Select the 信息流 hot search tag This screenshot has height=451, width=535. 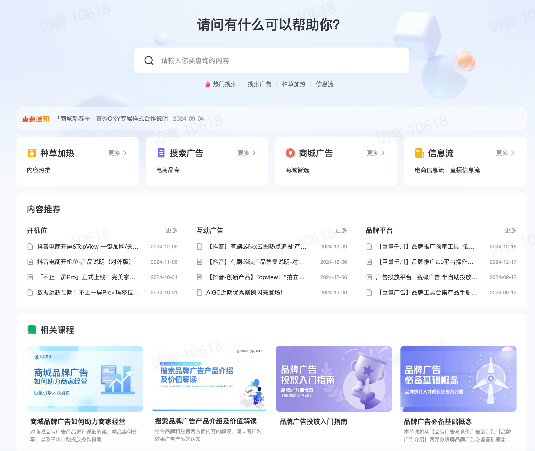[324, 84]
